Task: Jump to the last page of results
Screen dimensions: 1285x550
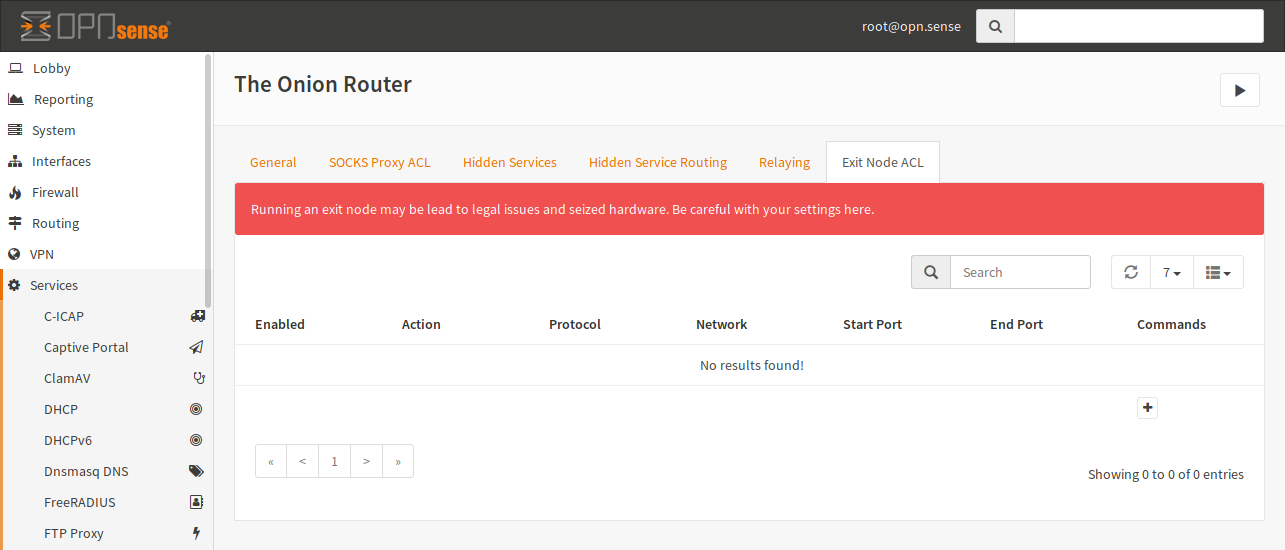Action: coord(398,461)
